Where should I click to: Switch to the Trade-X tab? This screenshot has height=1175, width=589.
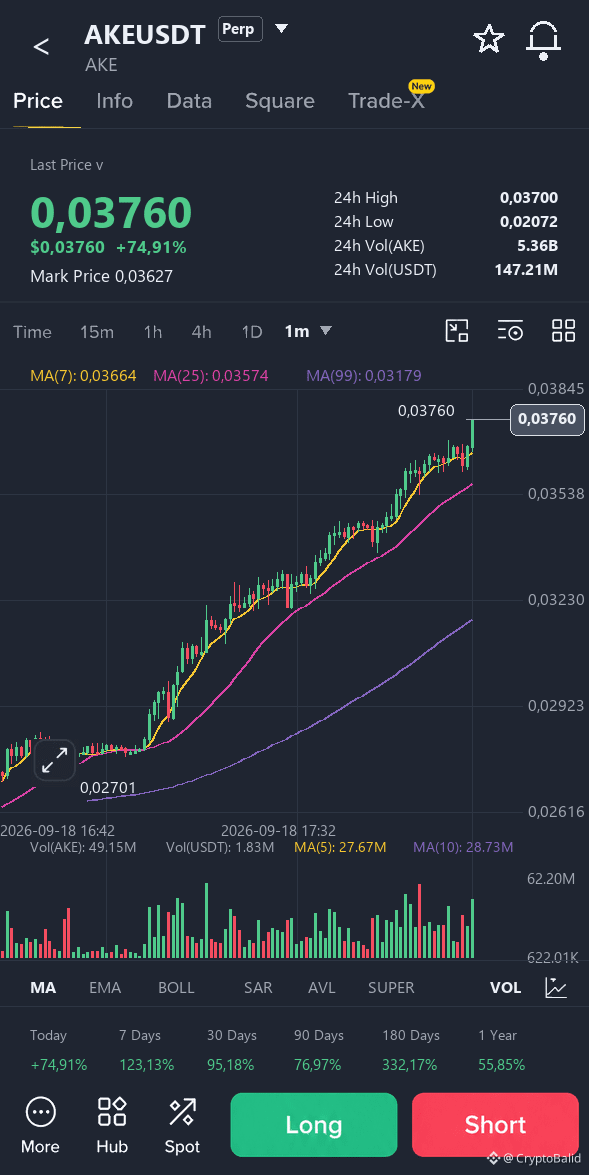pyautogui.click(x=387, y=101)
